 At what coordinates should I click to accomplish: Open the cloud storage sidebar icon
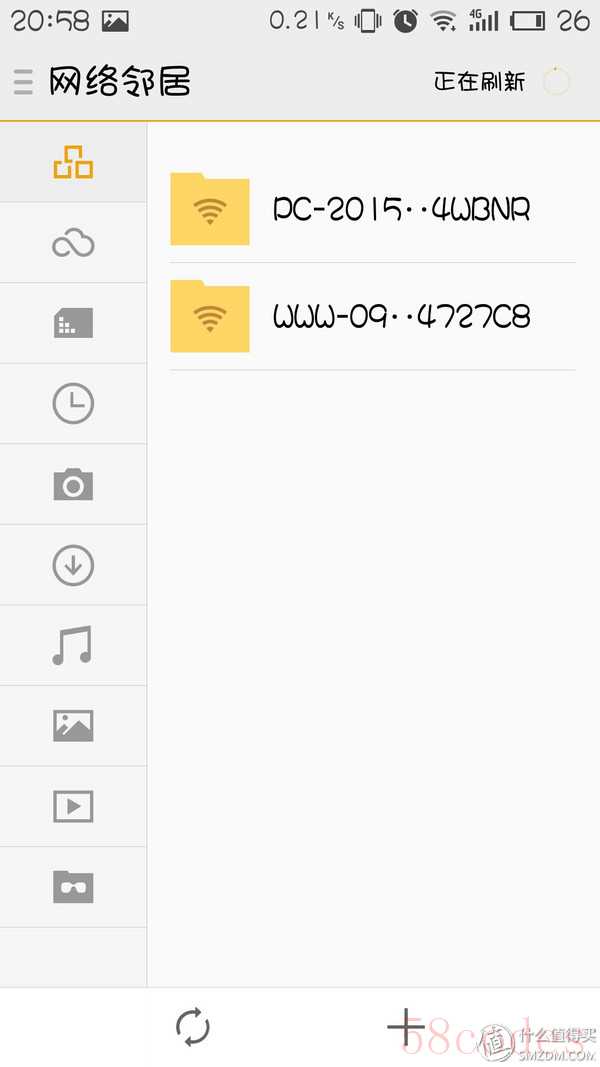point(73,243)
